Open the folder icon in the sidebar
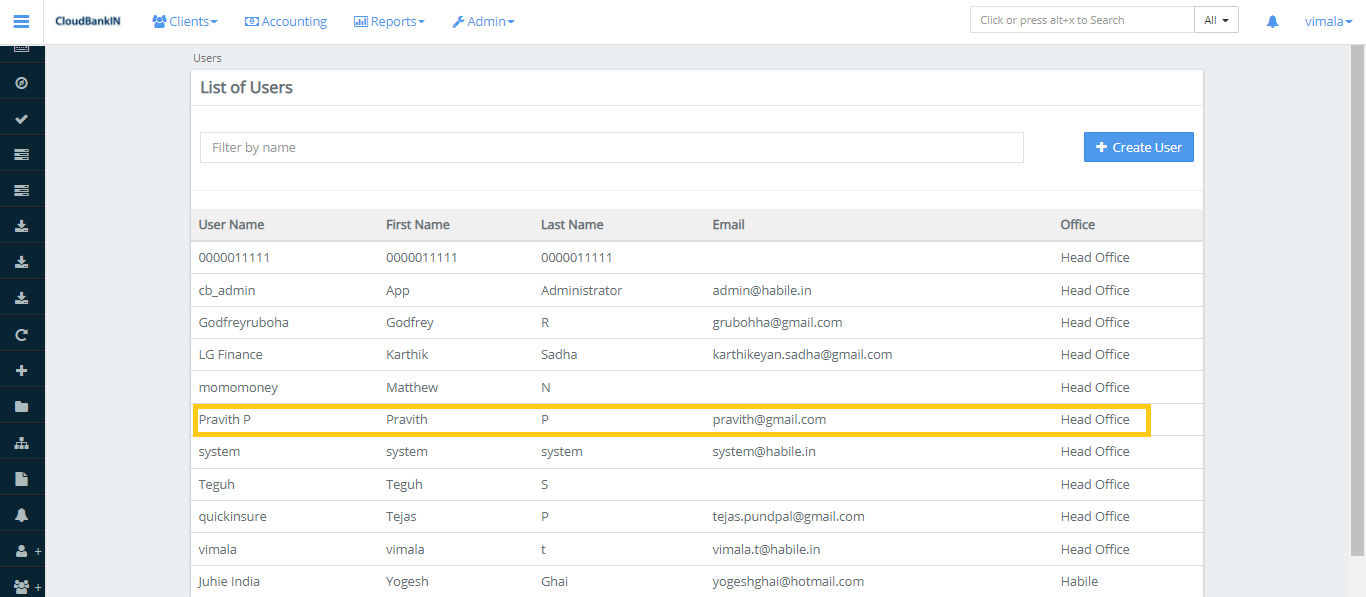Screen dimensions: 1366x597 (21, 405)
